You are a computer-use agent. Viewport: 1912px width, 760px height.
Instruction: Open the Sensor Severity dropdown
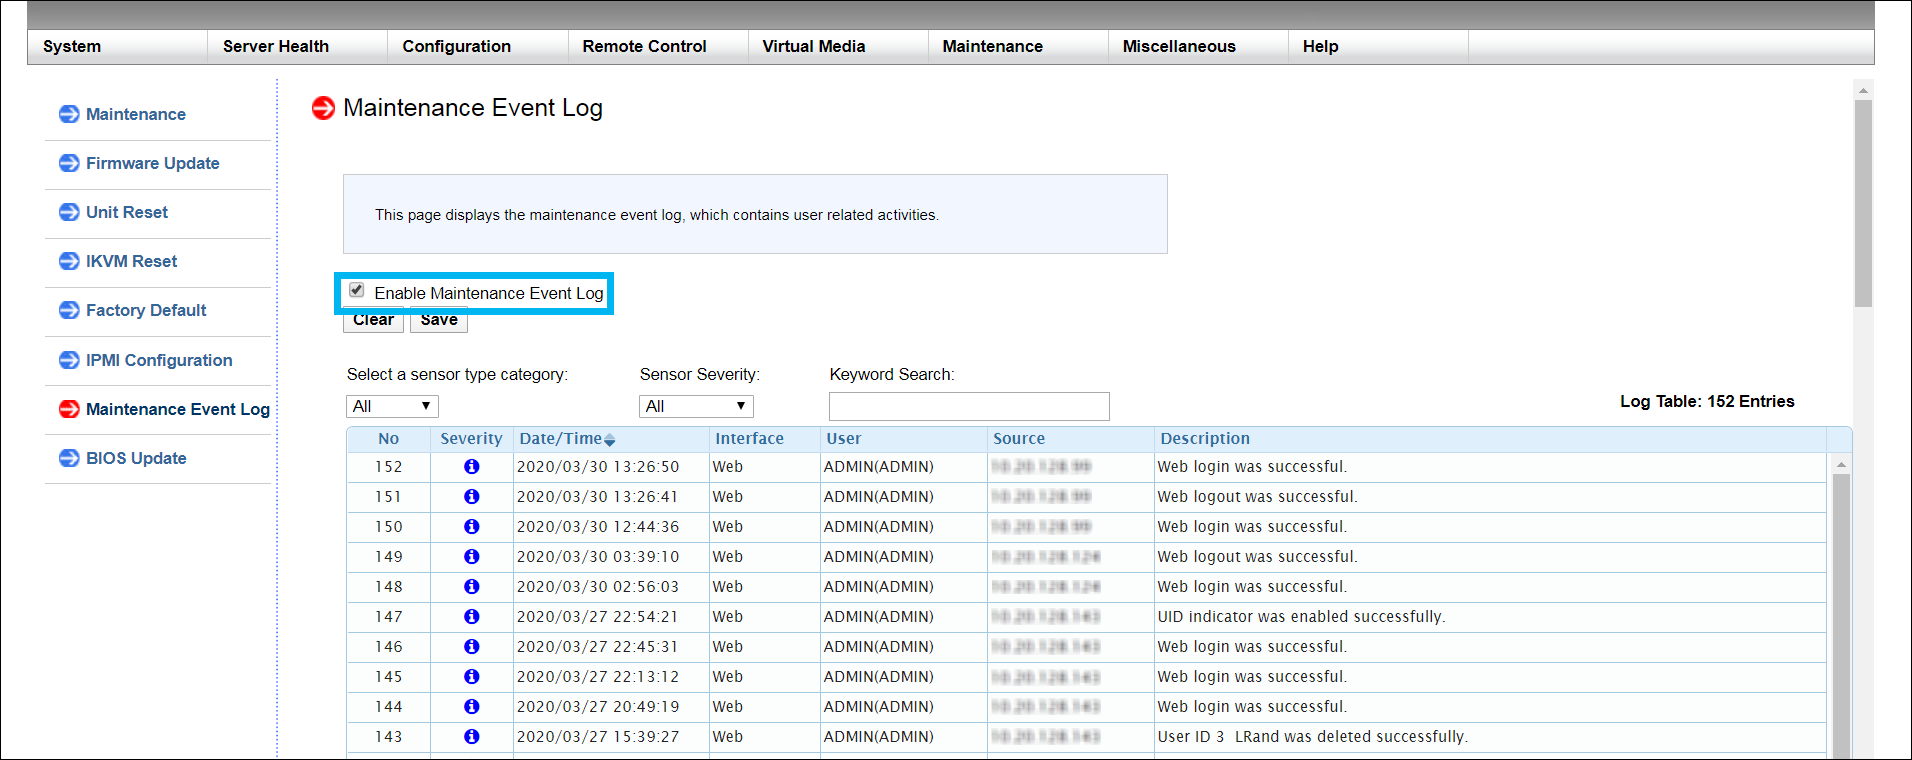tap(696, 406)
